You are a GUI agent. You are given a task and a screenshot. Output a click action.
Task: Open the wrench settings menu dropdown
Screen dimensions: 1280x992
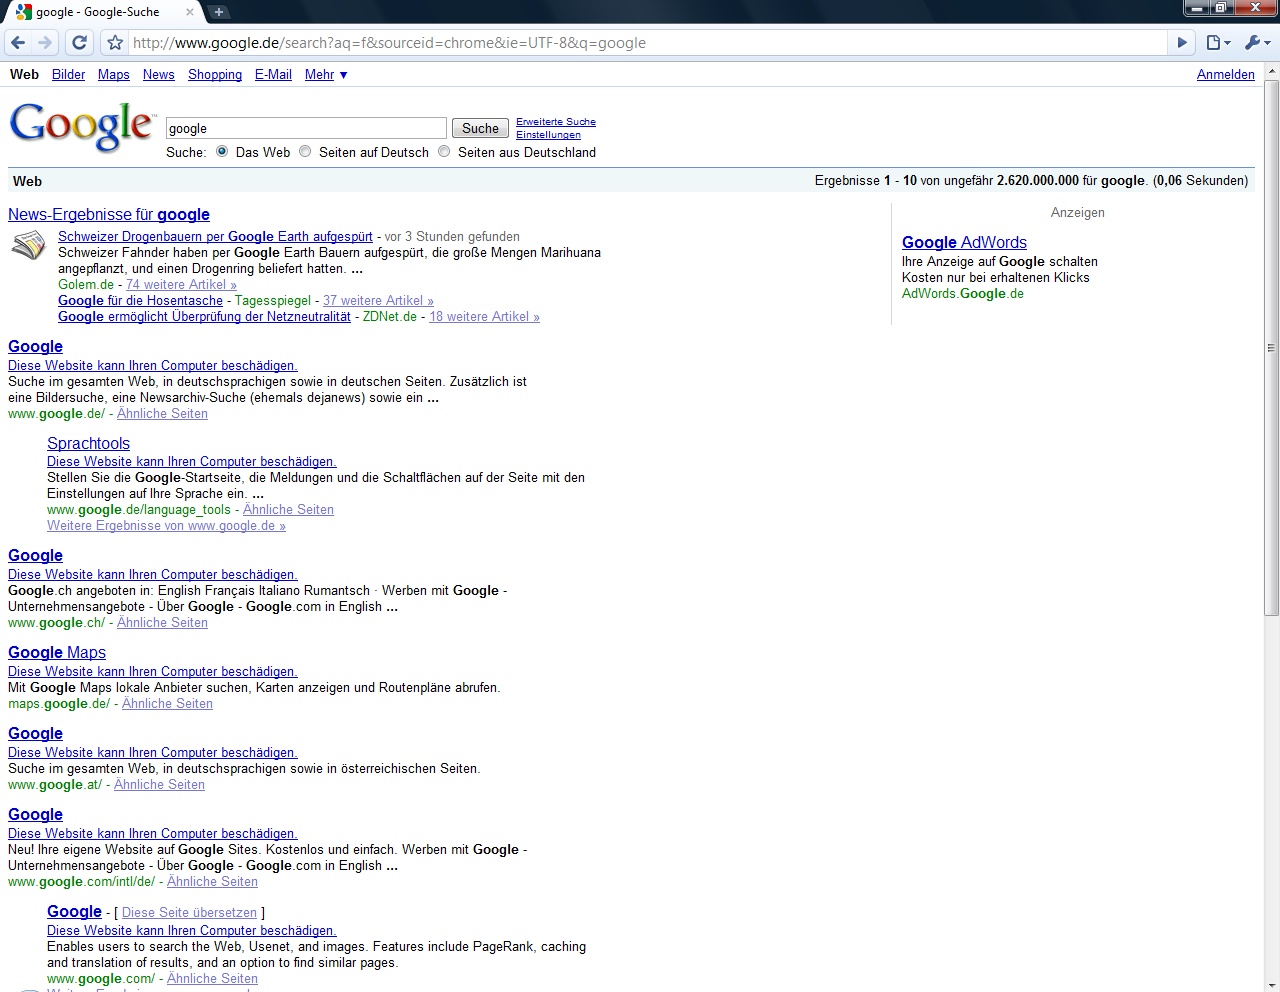pos(1256,43)
